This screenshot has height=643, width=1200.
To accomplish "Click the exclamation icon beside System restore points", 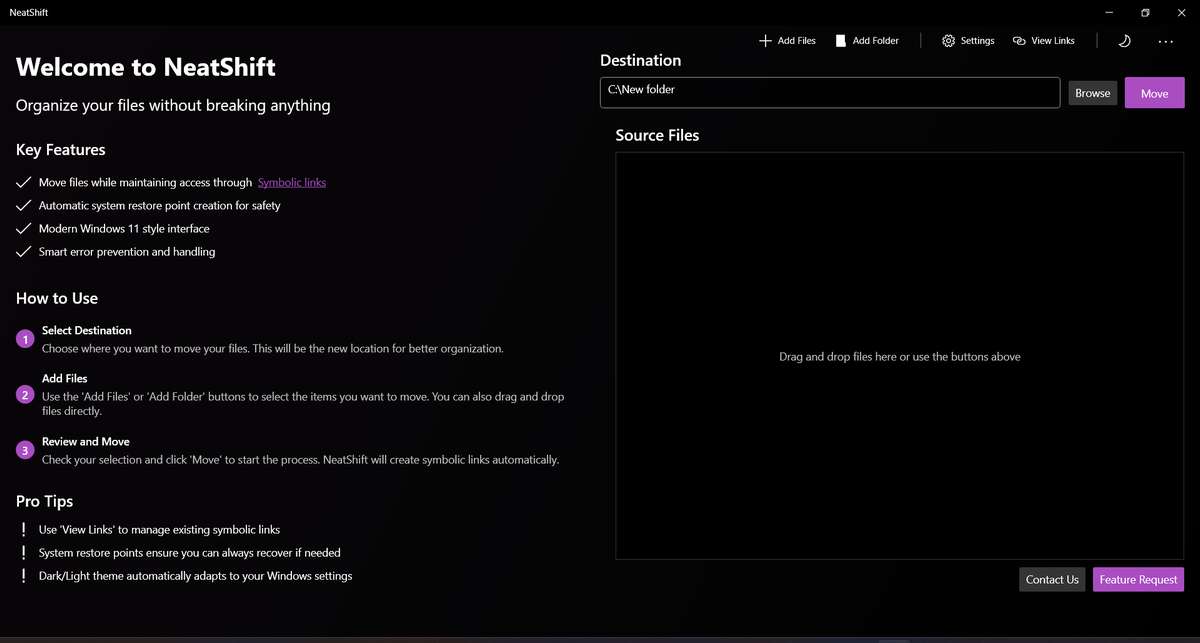I will [x=24, y=553].
